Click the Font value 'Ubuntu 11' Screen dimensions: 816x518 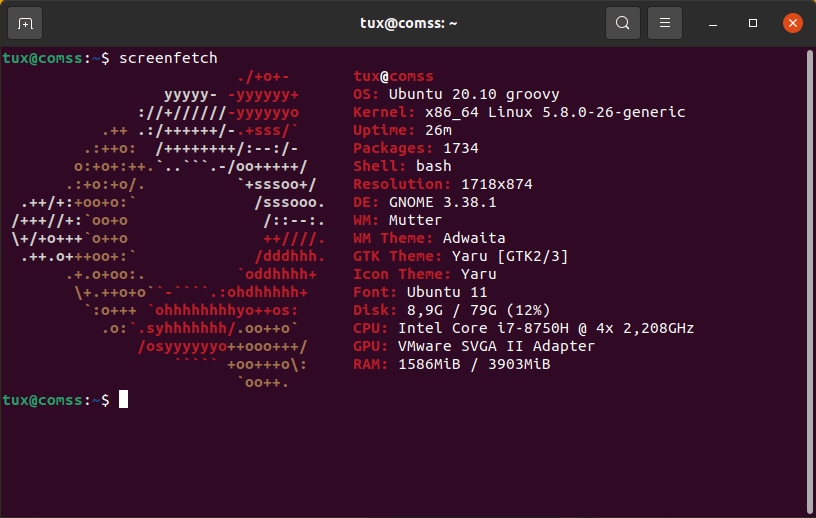click(447, 292)
